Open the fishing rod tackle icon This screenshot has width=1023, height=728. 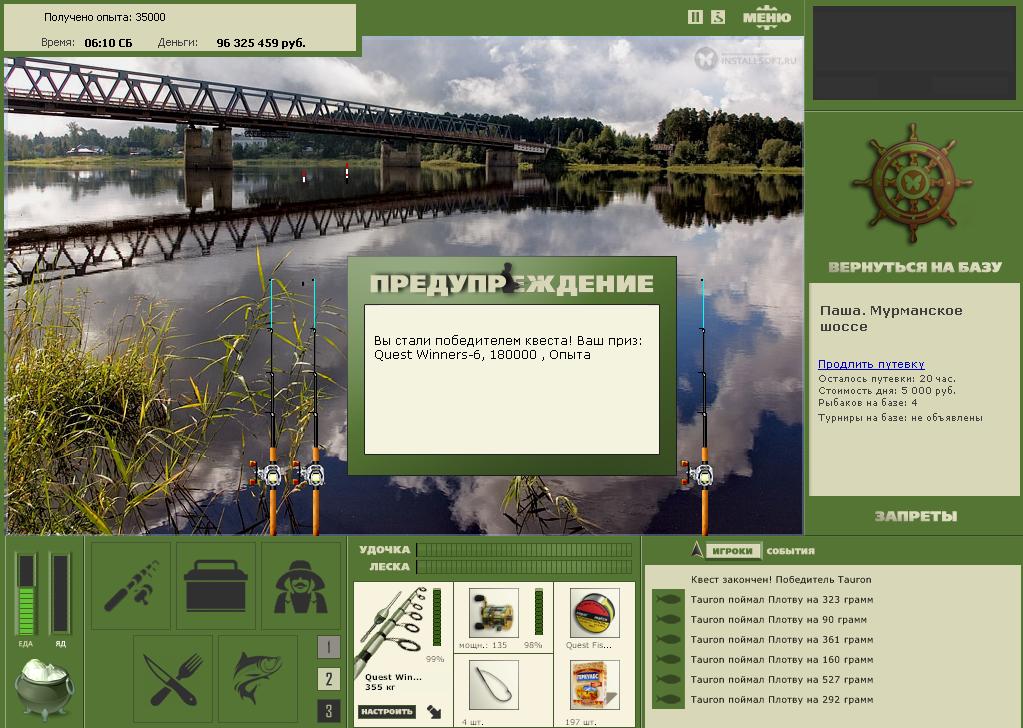(131, 586)
